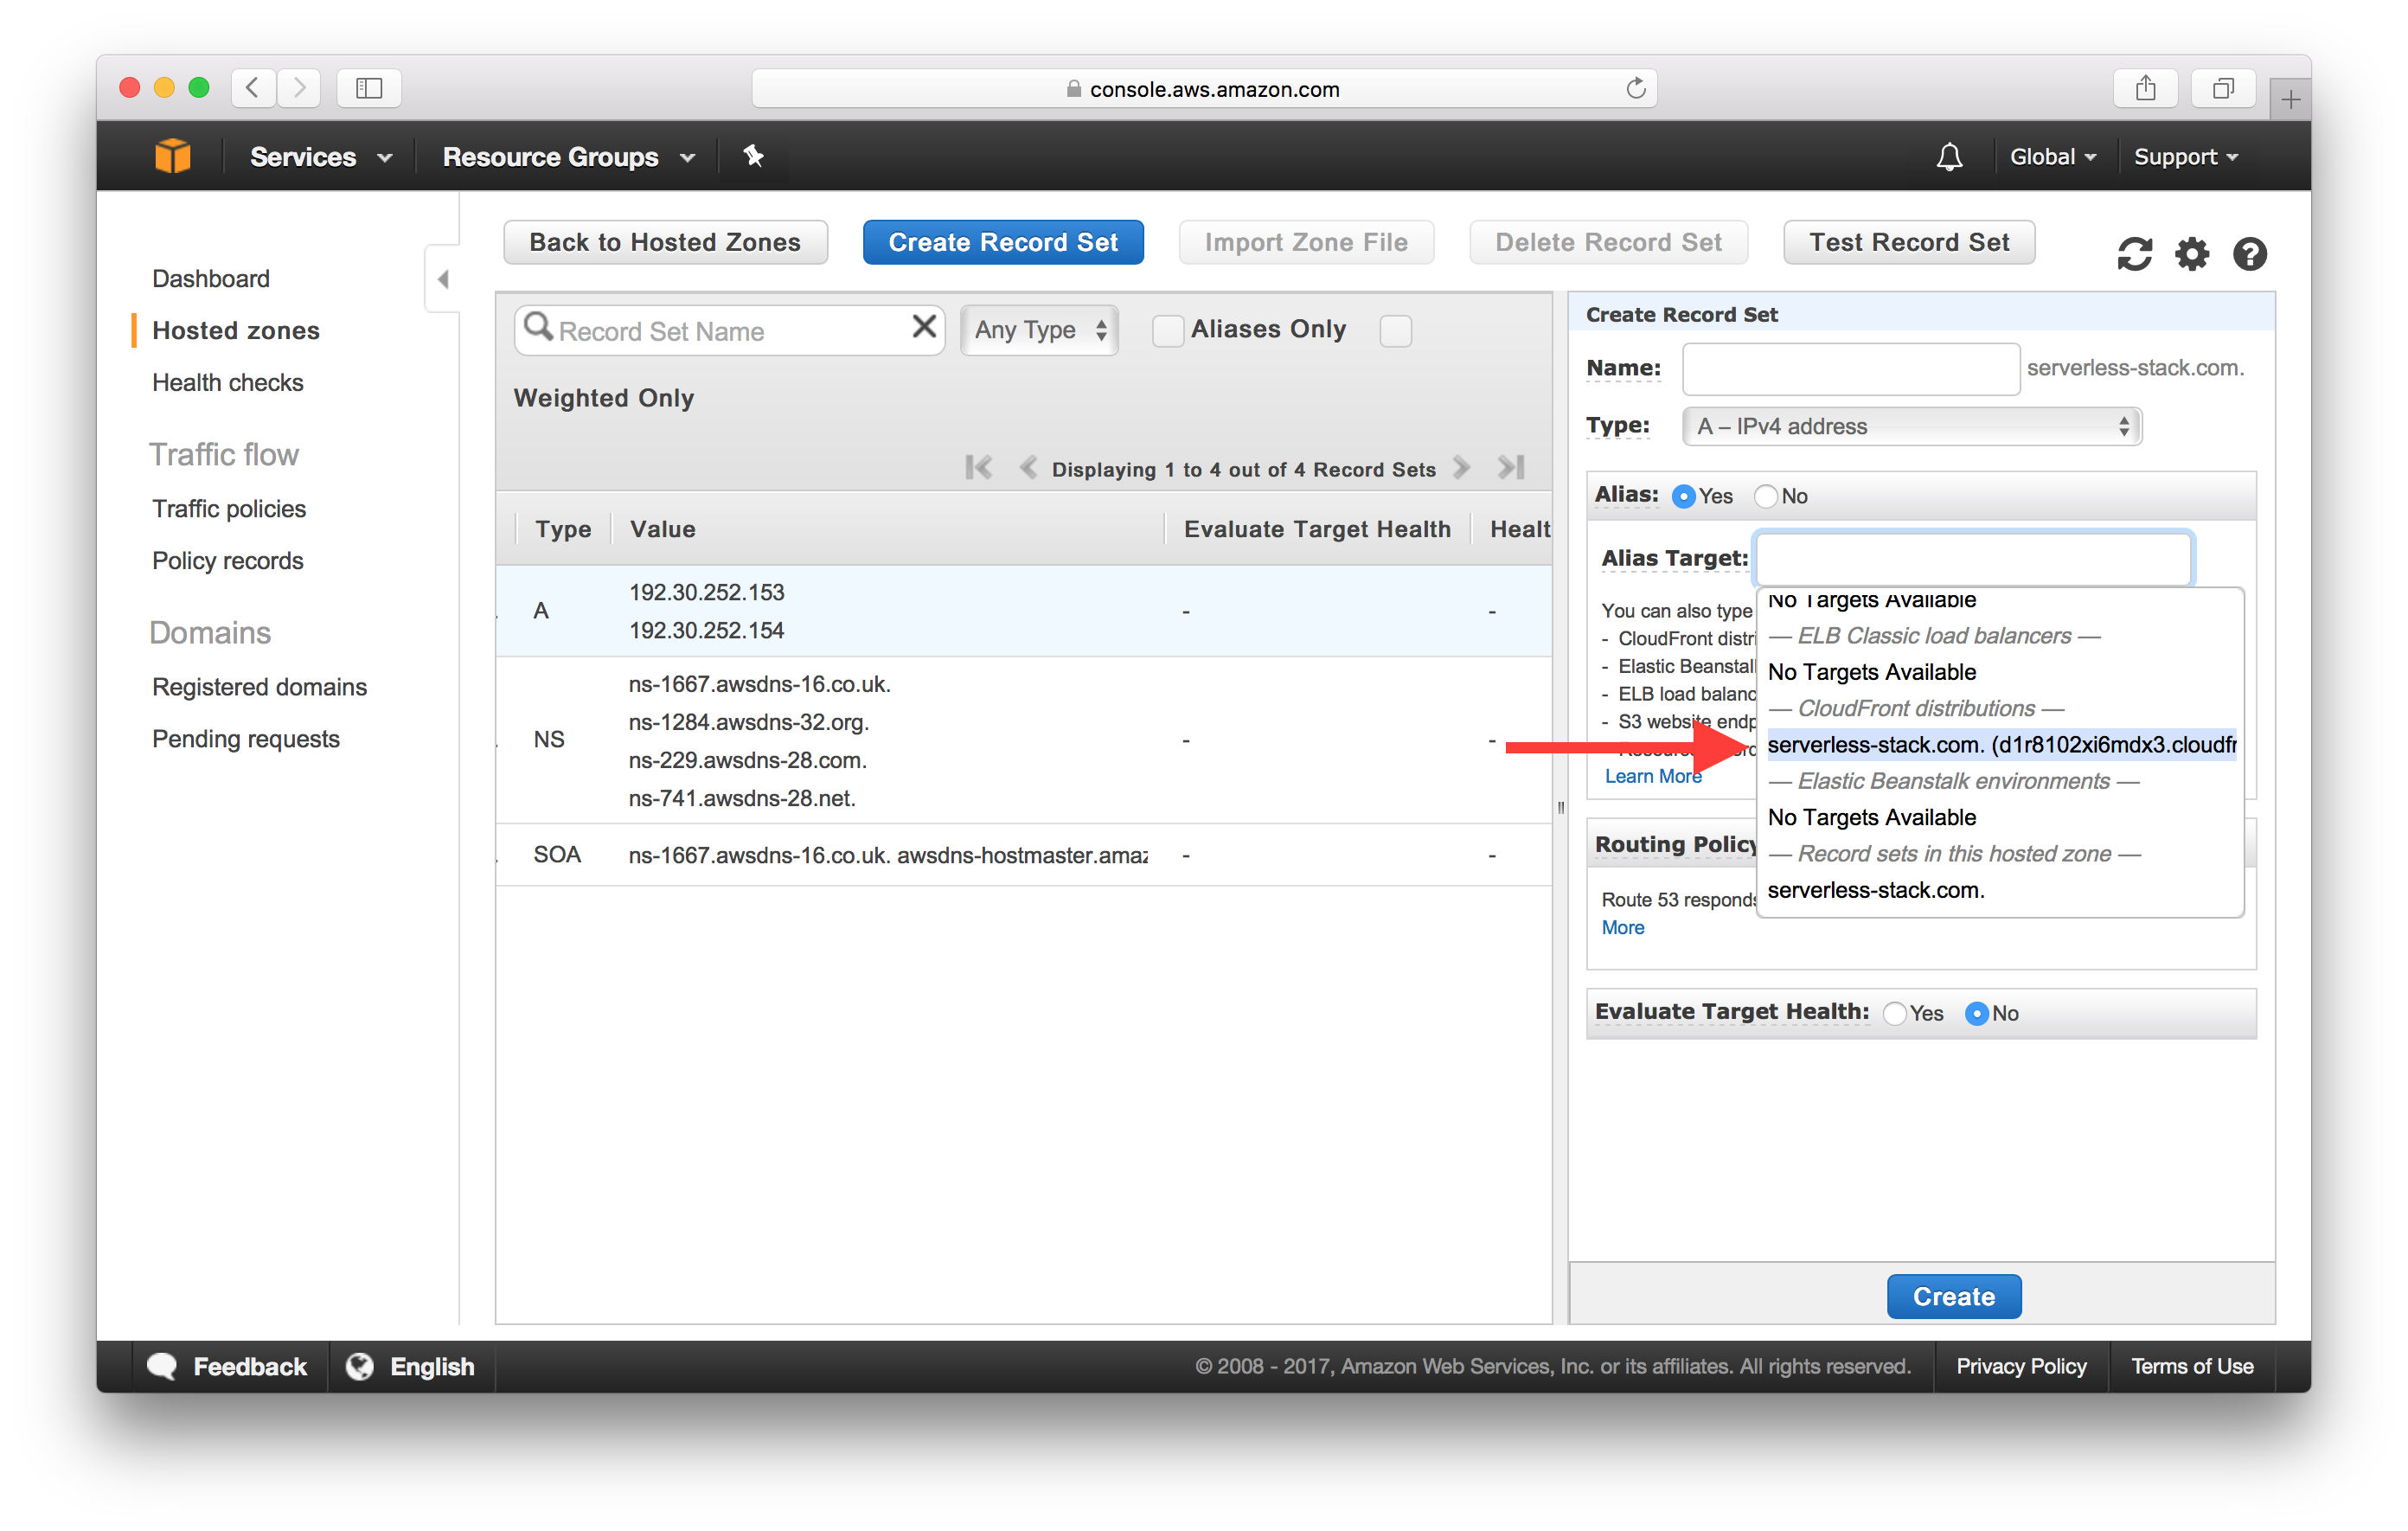Click Create button to save record
This screenshot has width=2408, height=1531.
(x=1955, y=1297)
